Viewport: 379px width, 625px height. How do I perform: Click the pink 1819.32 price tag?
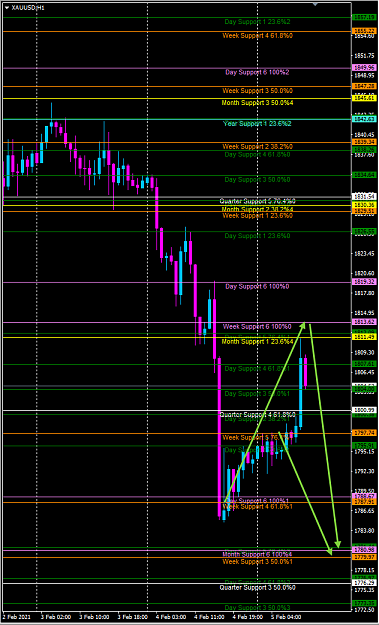coord(363,282)
